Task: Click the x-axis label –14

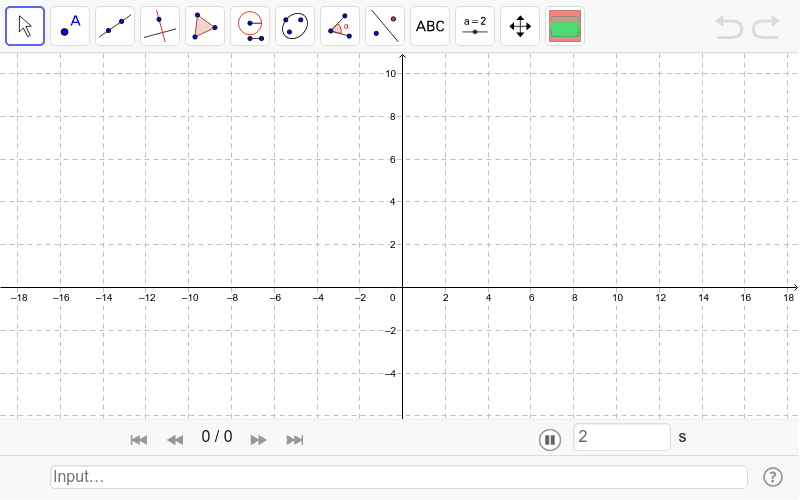Action: (104, 297)
